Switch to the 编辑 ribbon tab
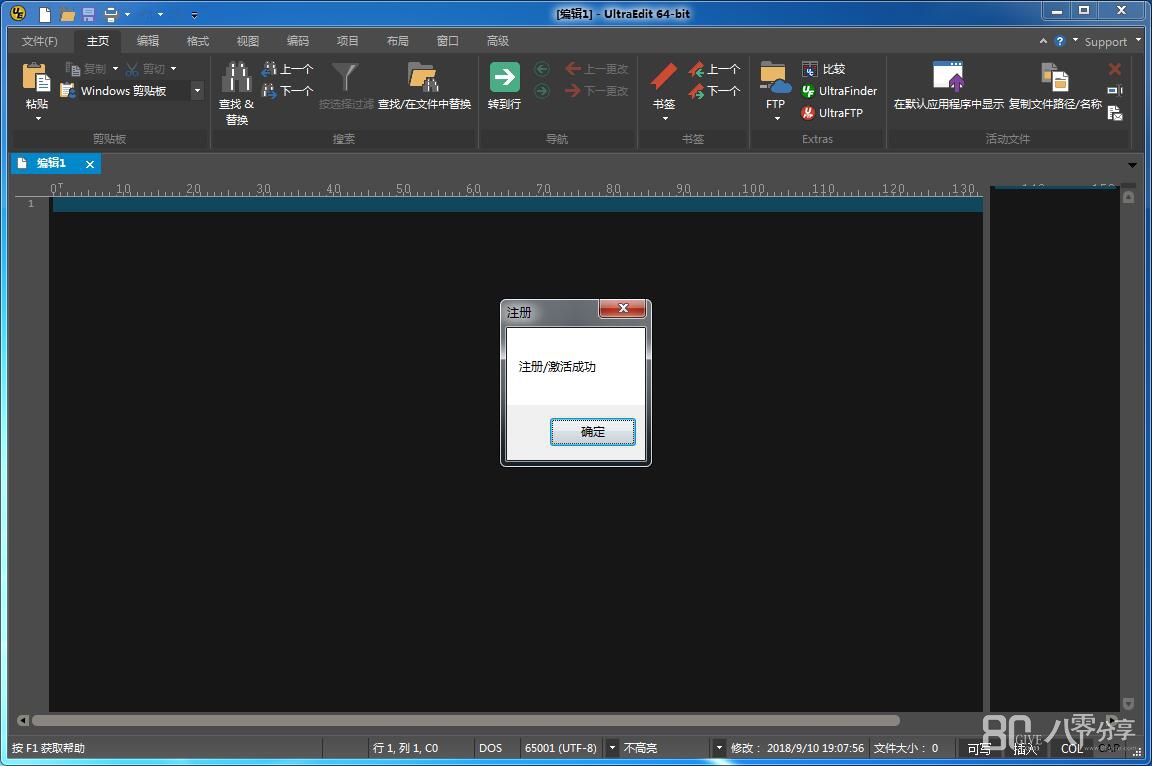Image resolution: width=1152 pixels, height=766 pixels. 148,41
